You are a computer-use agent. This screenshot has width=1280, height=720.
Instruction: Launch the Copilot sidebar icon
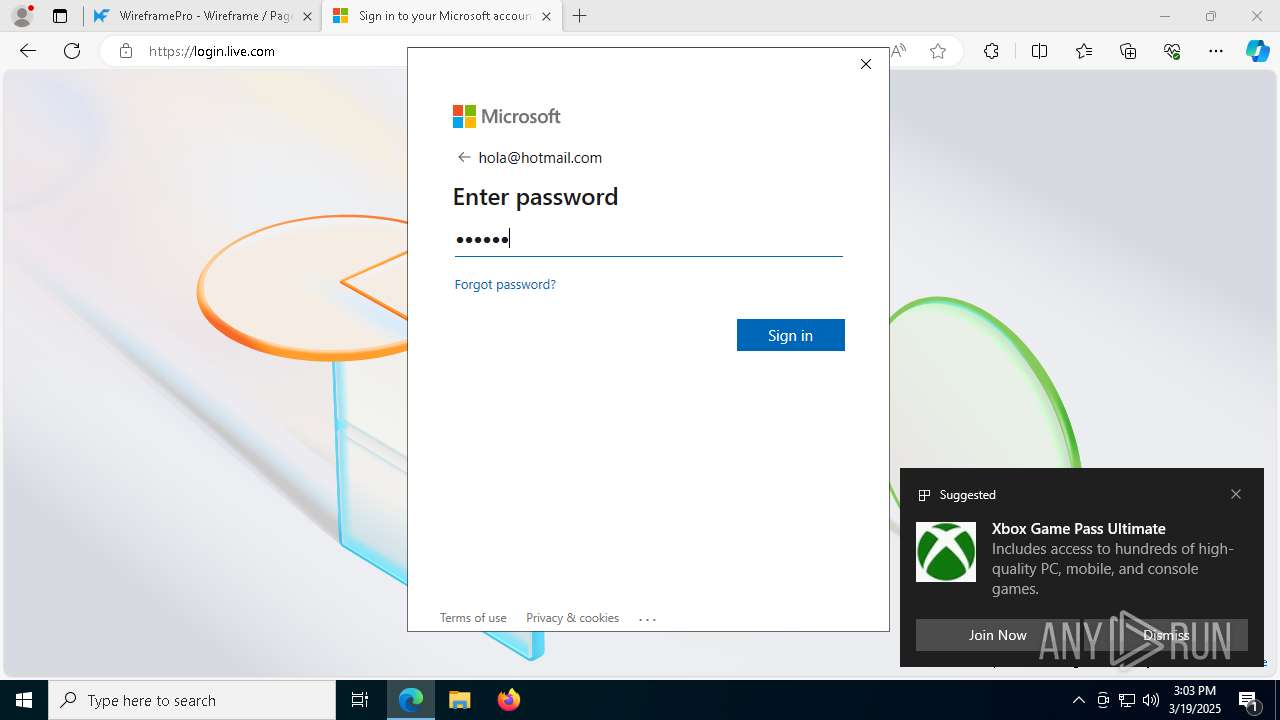(x=1257, y=51)
